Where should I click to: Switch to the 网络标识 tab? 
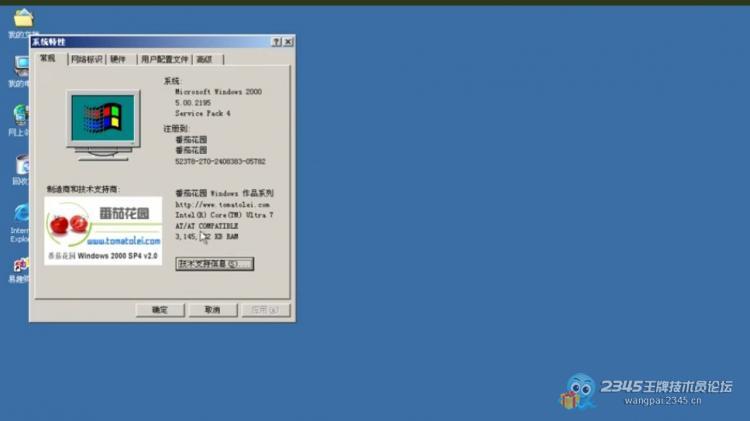87,59
